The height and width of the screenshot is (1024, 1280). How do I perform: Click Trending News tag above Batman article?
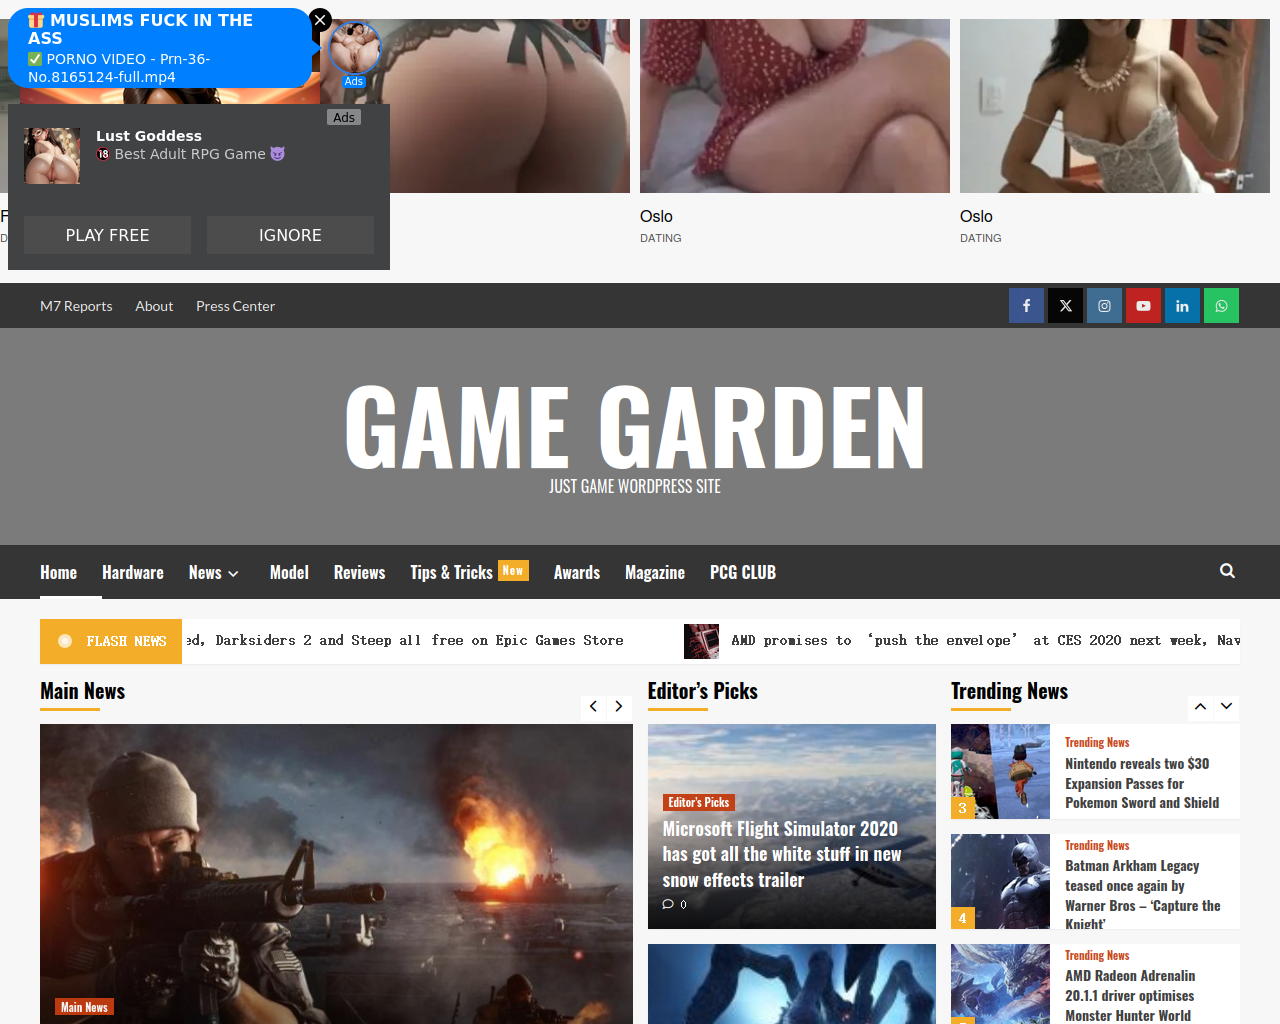coord(1097,845)
